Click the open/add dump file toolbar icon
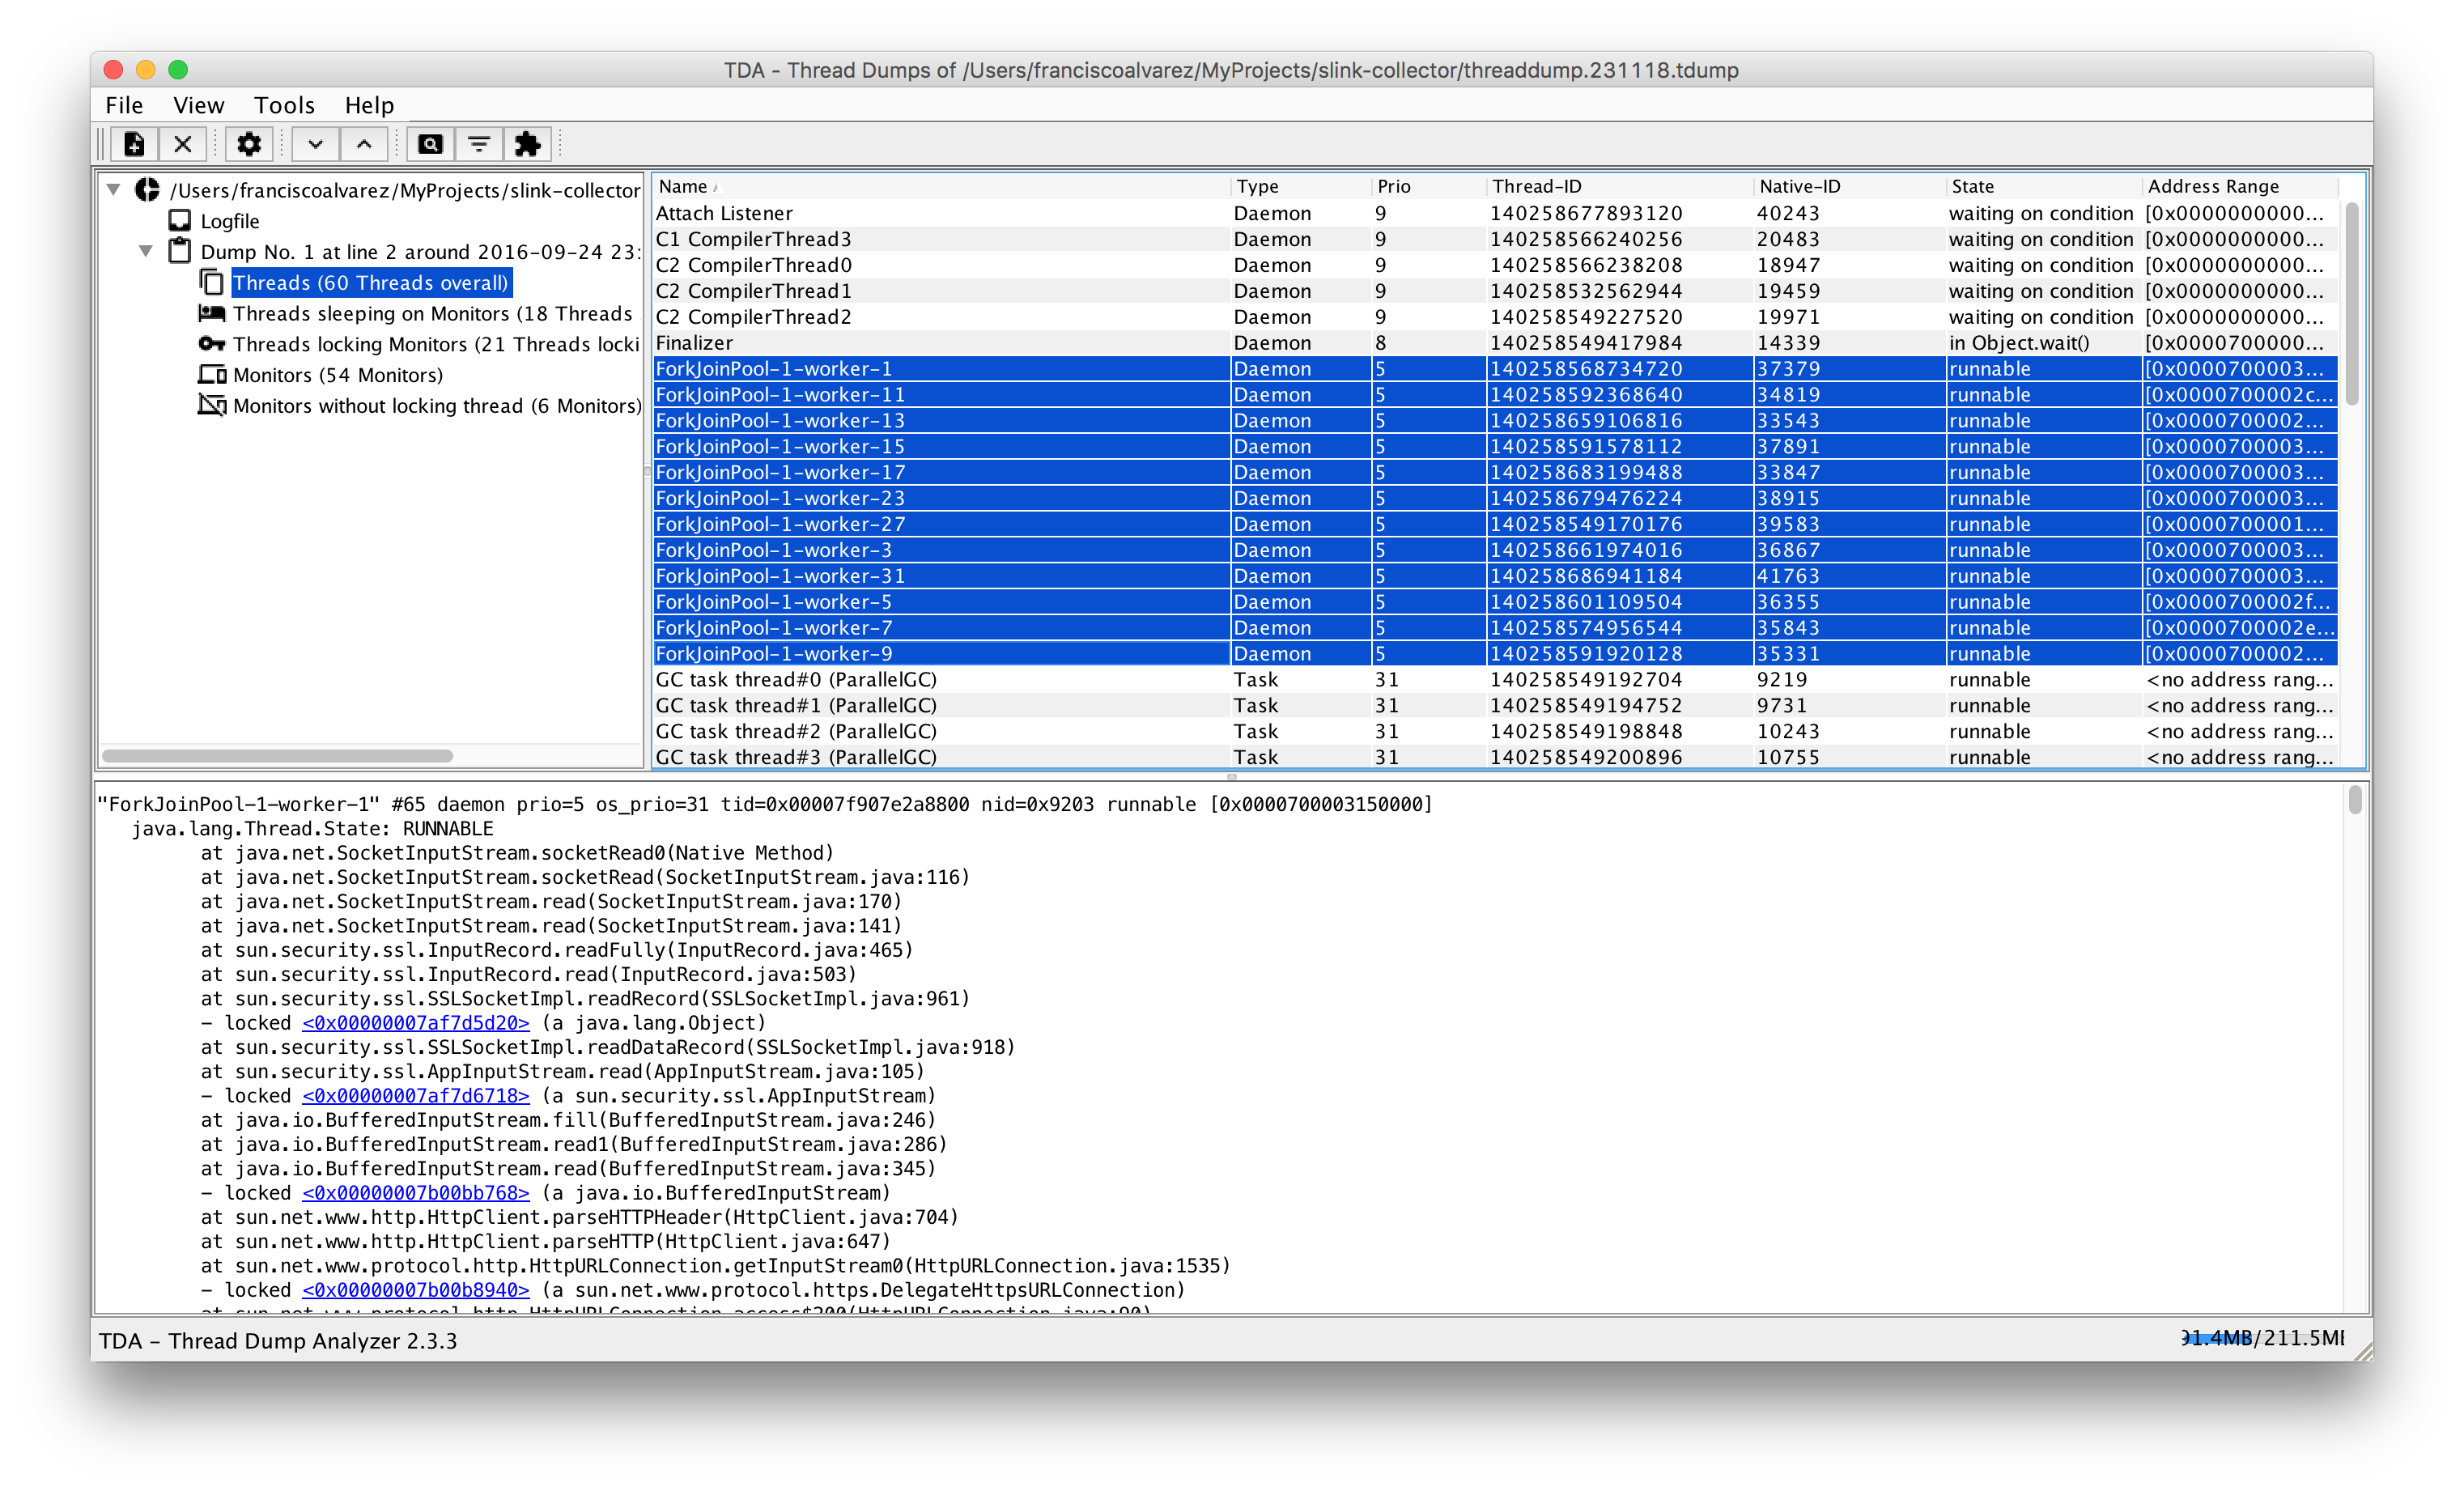The width and height of the screenshot is (2464, 1491). [134, 145]
